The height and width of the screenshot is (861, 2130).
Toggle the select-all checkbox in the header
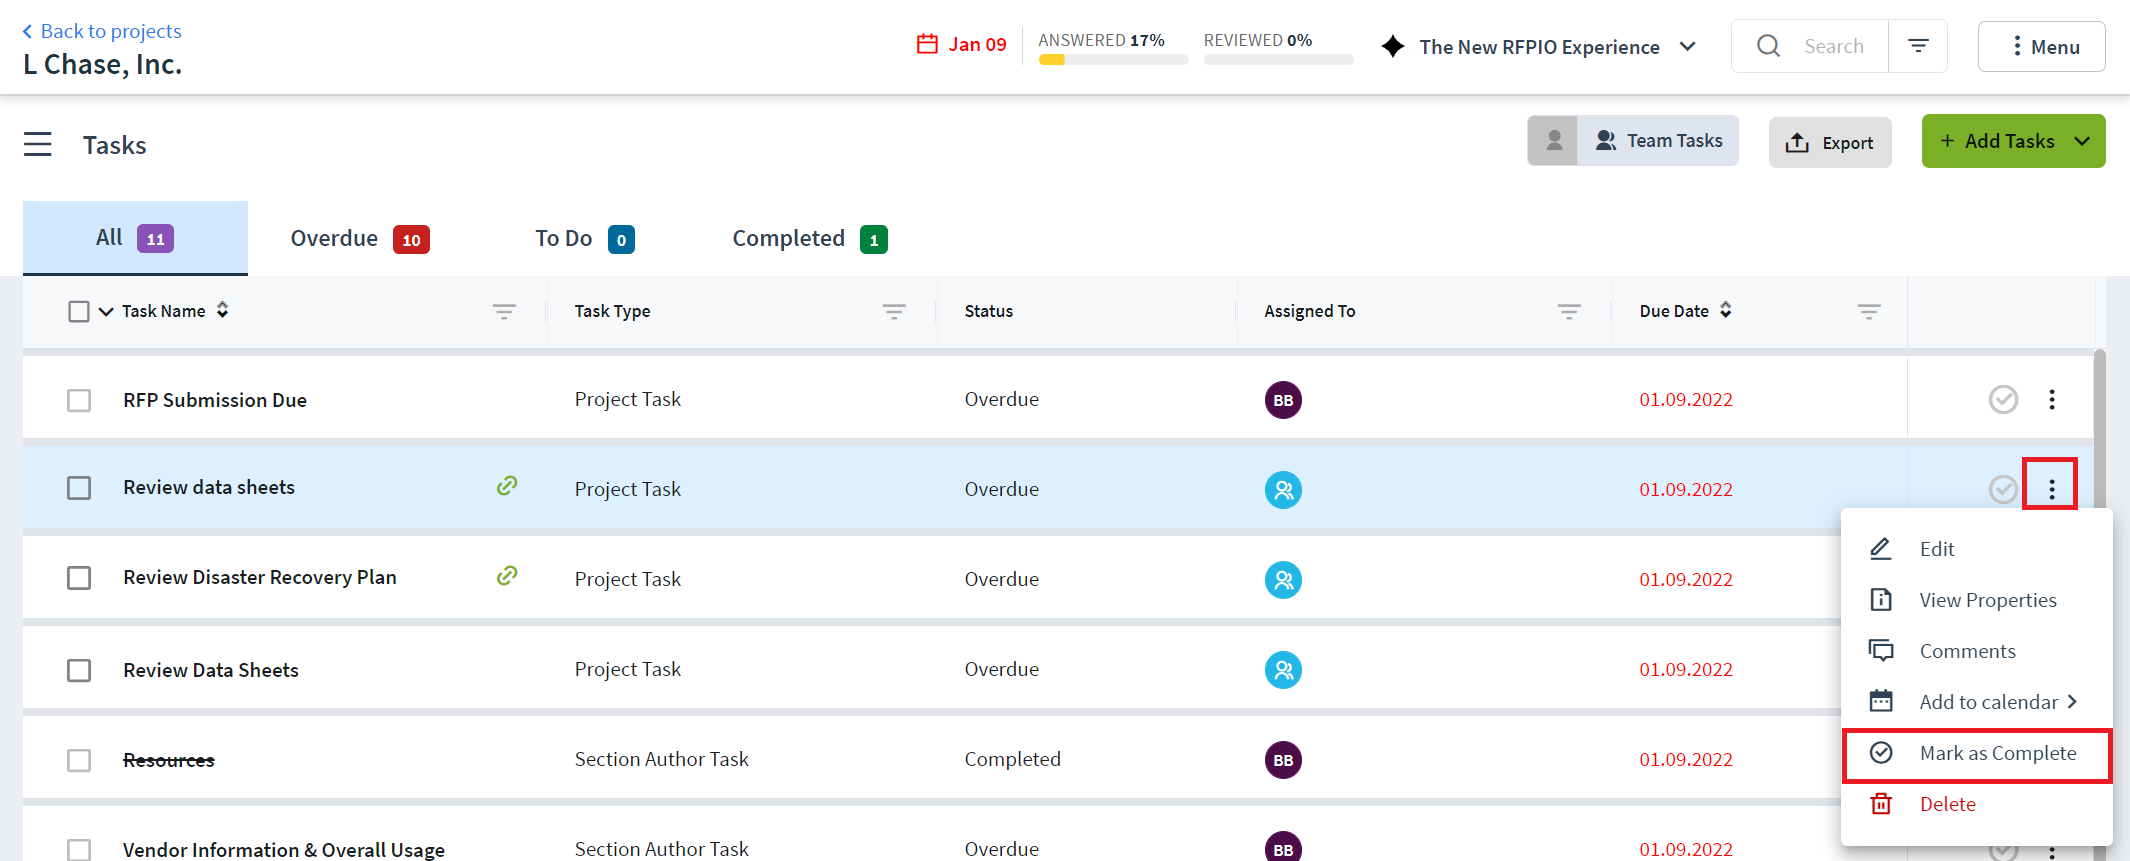[x=79, y=311]
